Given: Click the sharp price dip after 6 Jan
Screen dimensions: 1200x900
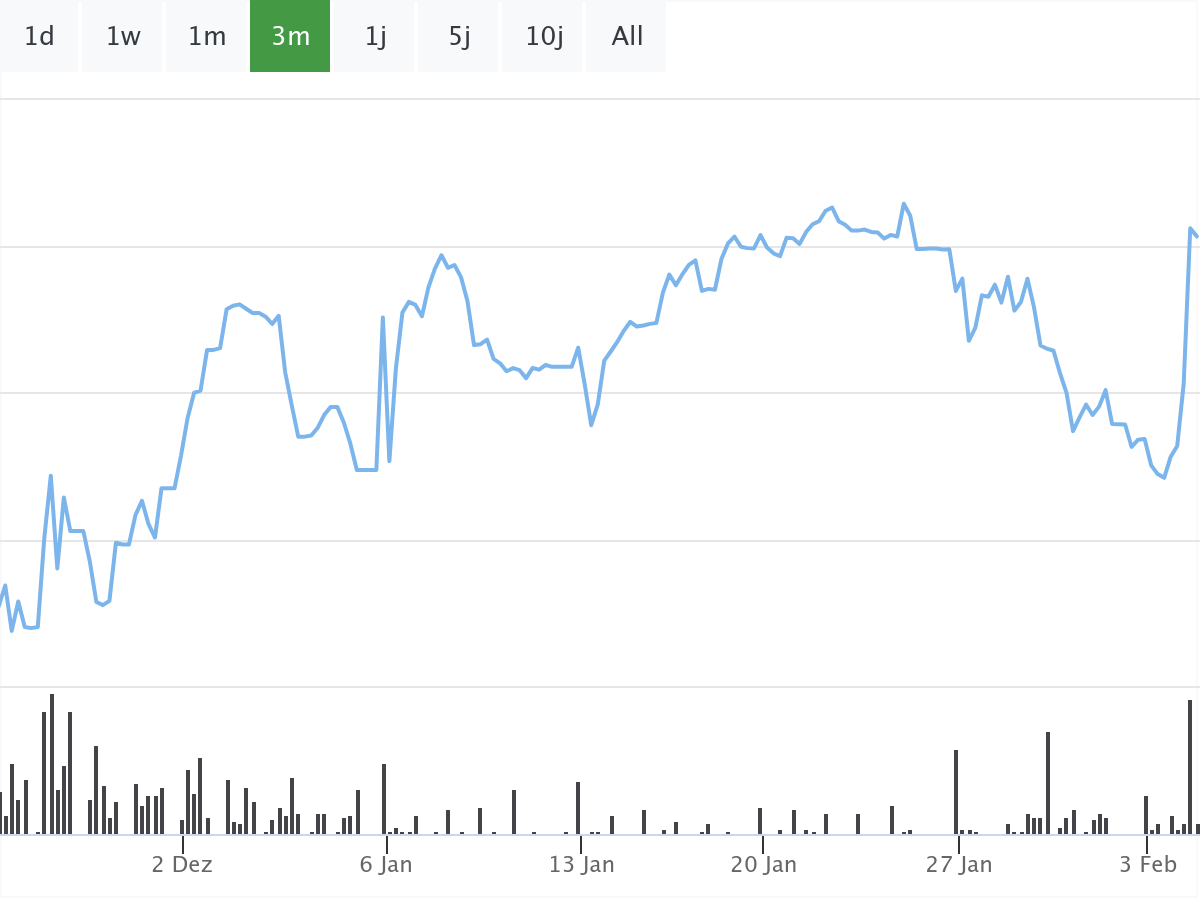Looking at the screenshot, I should (389, 461).
